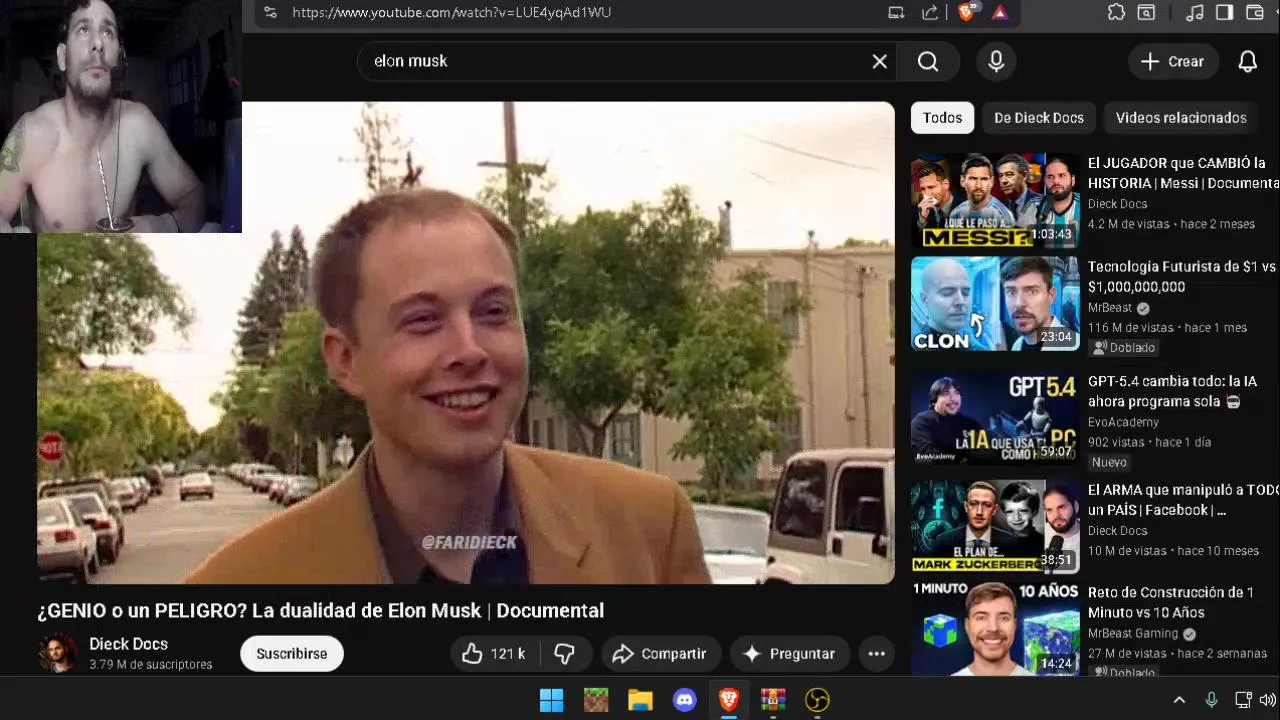
Task: Open Messi documentary thumbnail
Action: point(995,200)
